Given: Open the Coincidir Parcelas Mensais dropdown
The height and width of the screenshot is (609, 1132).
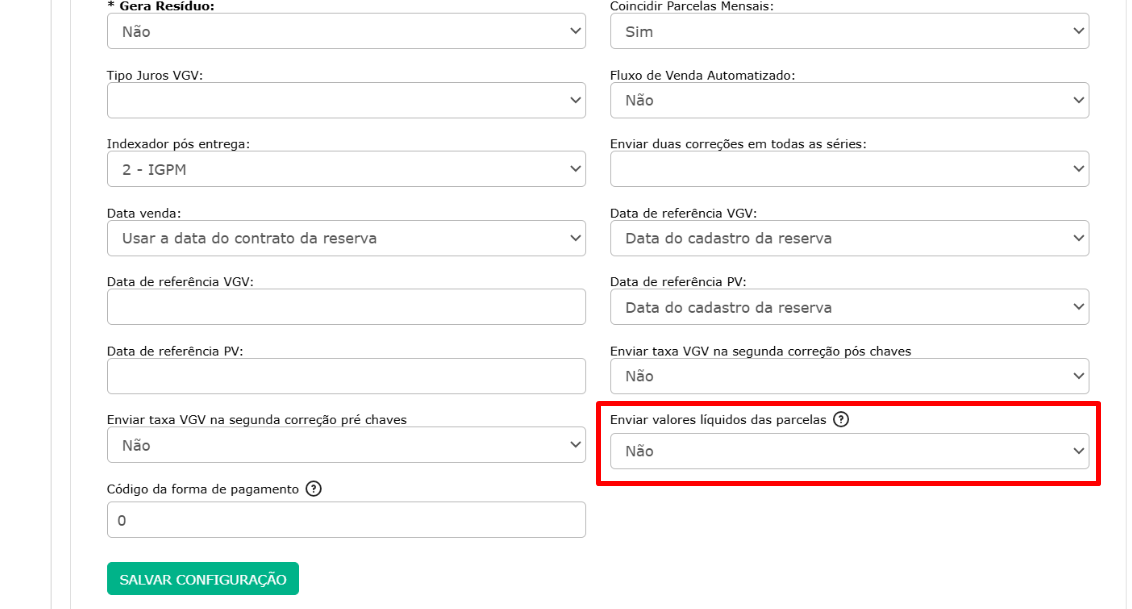Looking at the screenshot, I should point(849,31).
